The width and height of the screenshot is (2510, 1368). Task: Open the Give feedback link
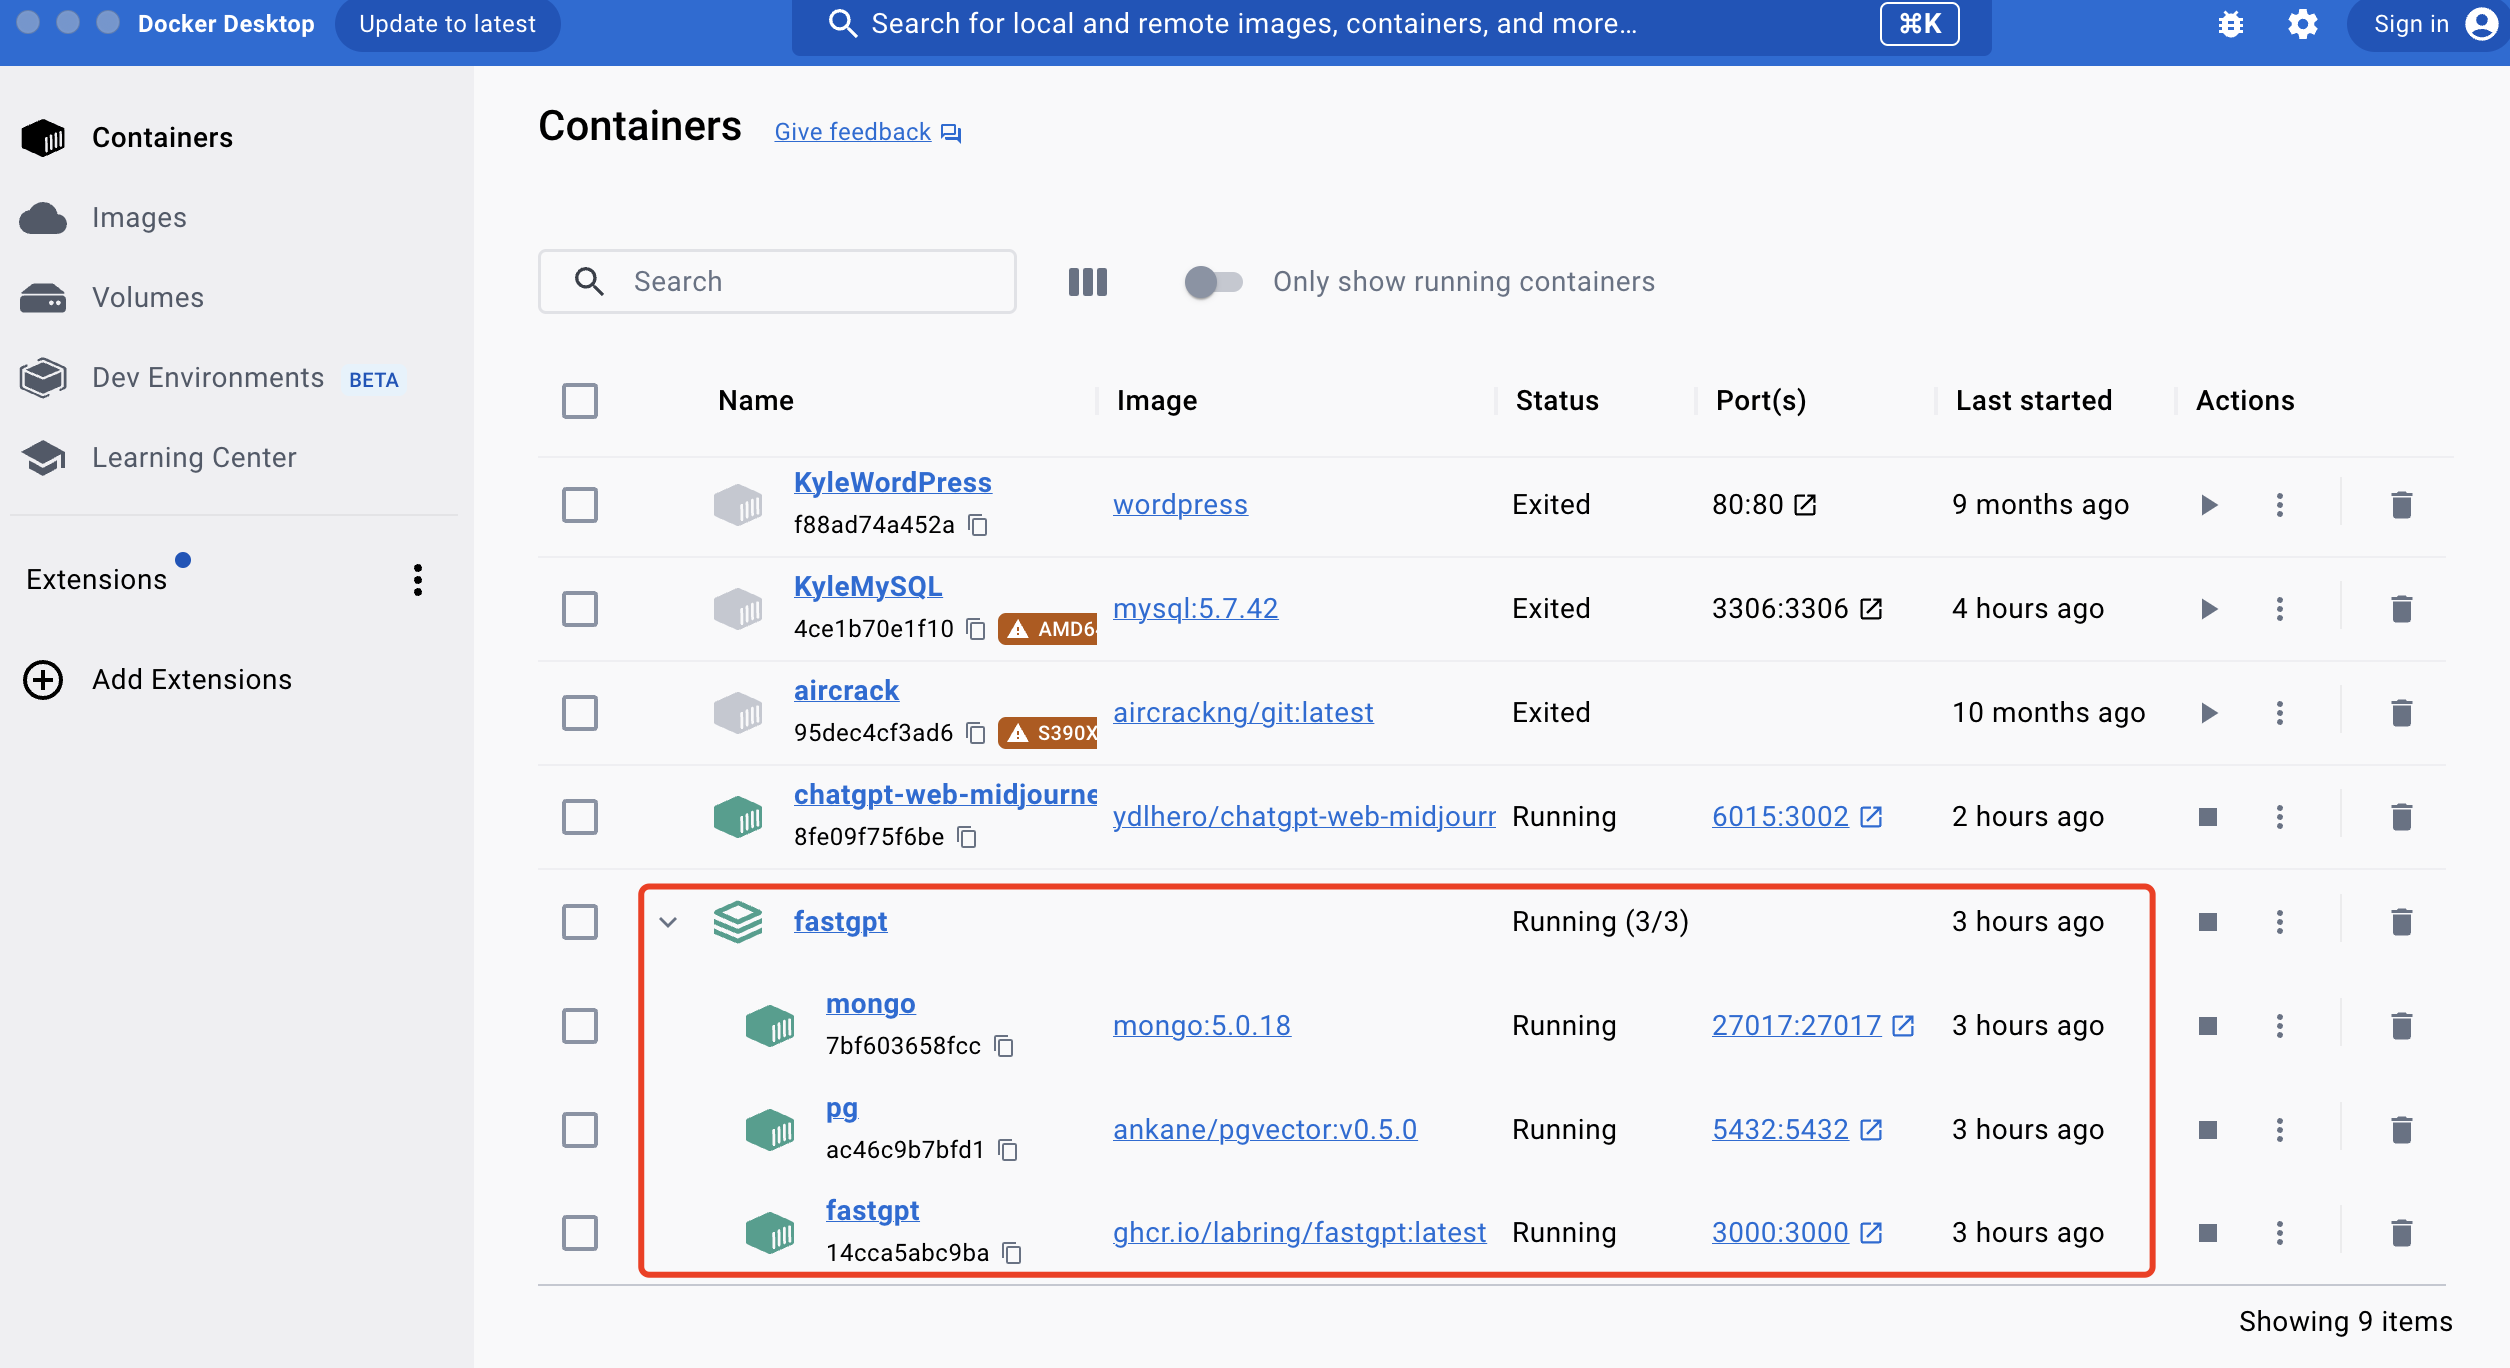coord(867,132)
